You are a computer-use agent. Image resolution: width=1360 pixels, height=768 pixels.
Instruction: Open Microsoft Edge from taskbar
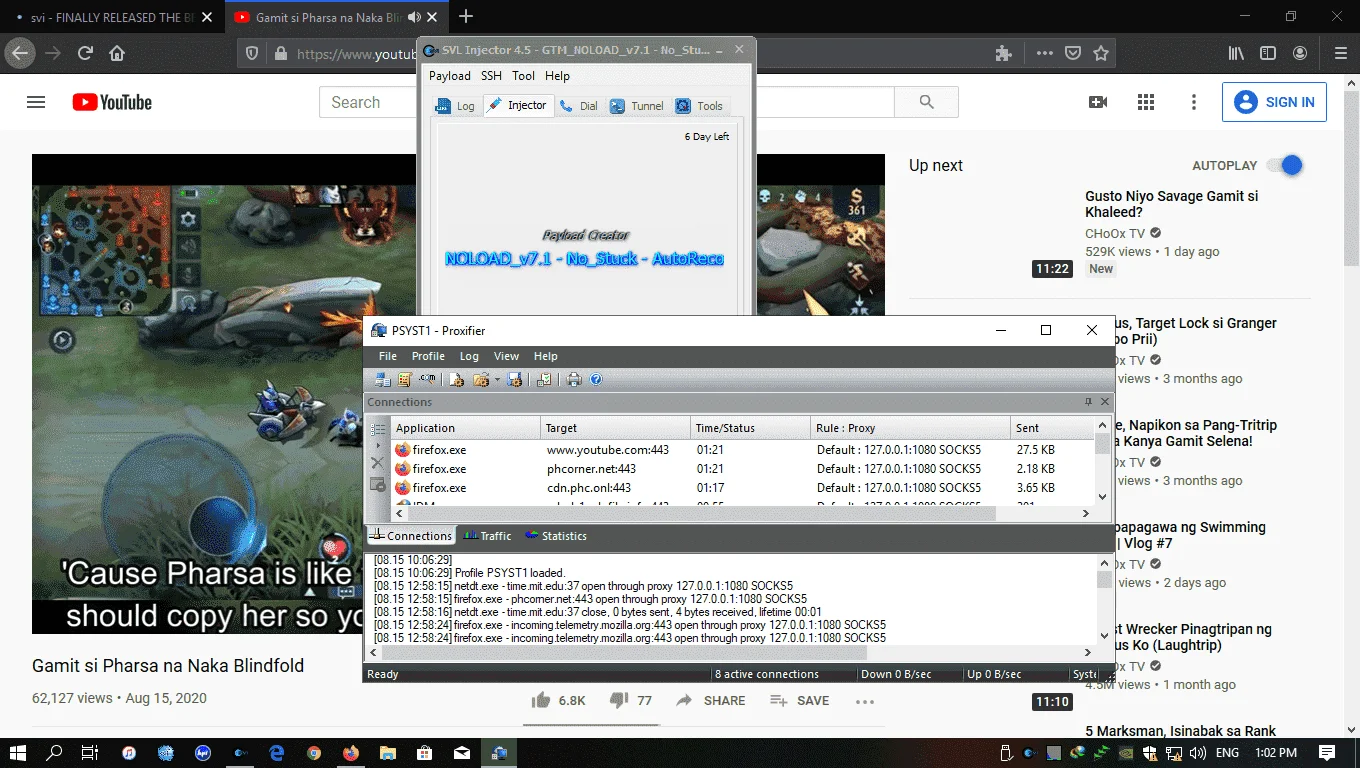tap(277, 753)
